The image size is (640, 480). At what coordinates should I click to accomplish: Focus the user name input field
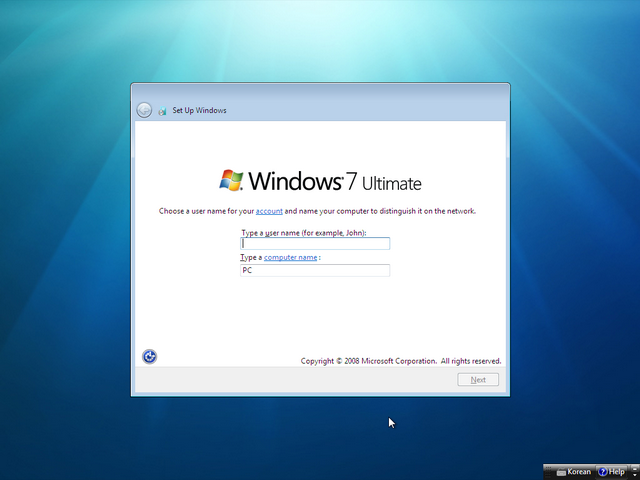tap(315, 244)
